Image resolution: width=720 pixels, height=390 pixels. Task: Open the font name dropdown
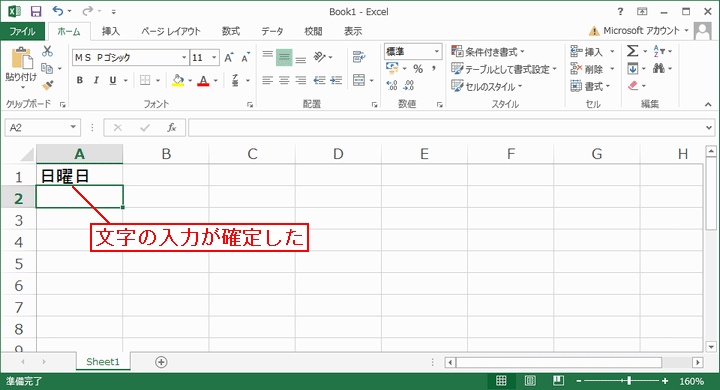[184, 57]
